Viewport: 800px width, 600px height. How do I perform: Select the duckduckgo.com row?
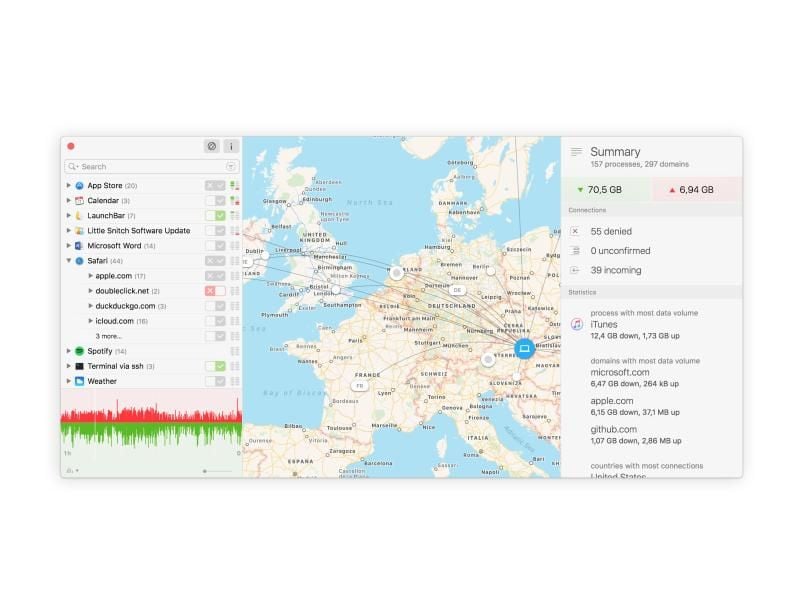(151, 306)
